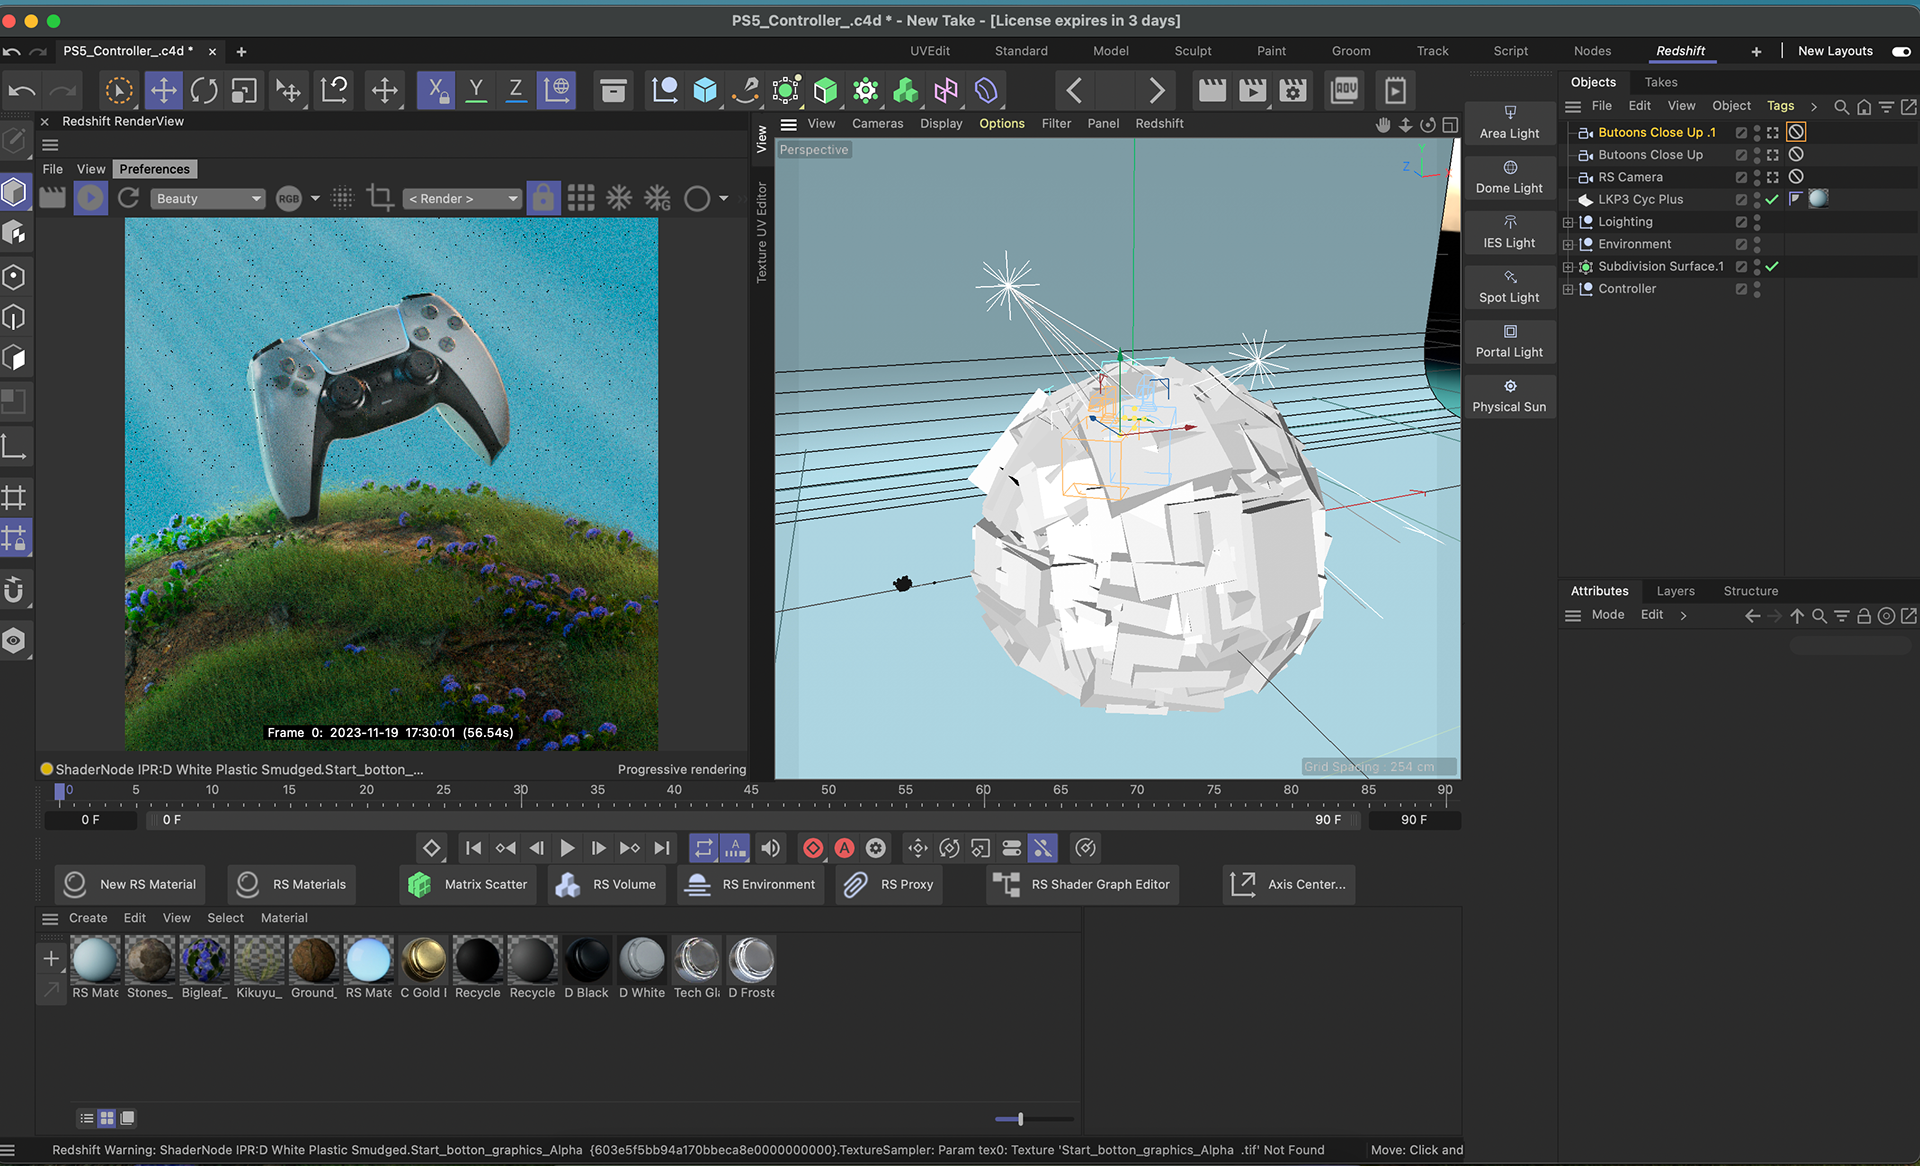Open the Takes tab
The width and height of the screenshot is (1920, 1166).
1661,82
